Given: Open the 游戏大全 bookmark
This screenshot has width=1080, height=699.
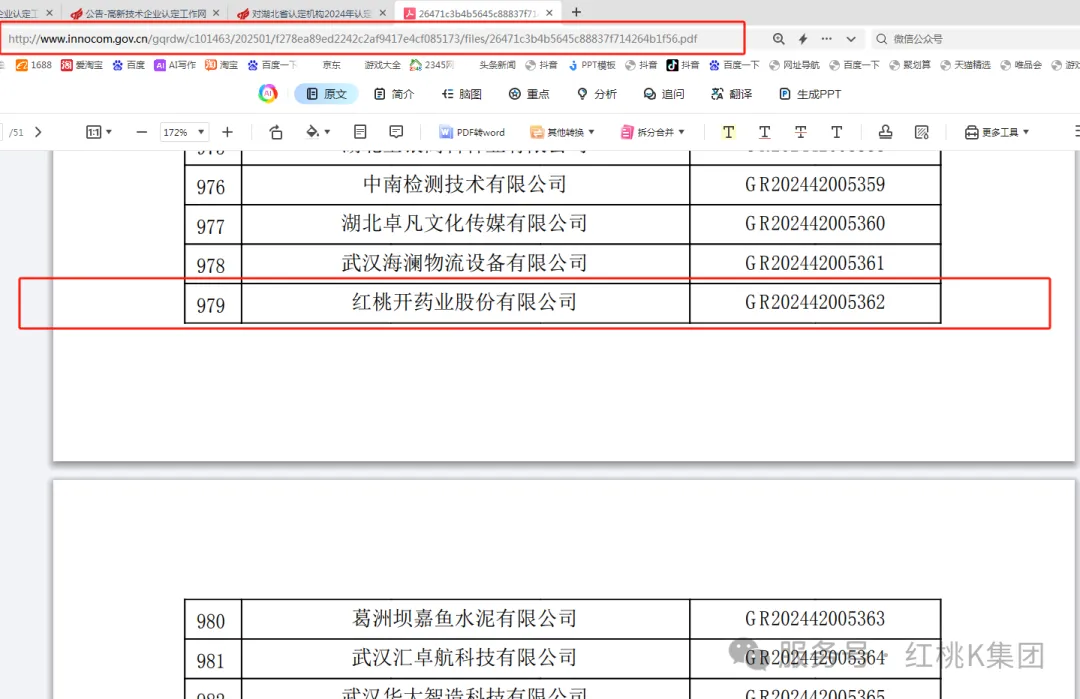Looking at the screenshot, I should (382, 65).
